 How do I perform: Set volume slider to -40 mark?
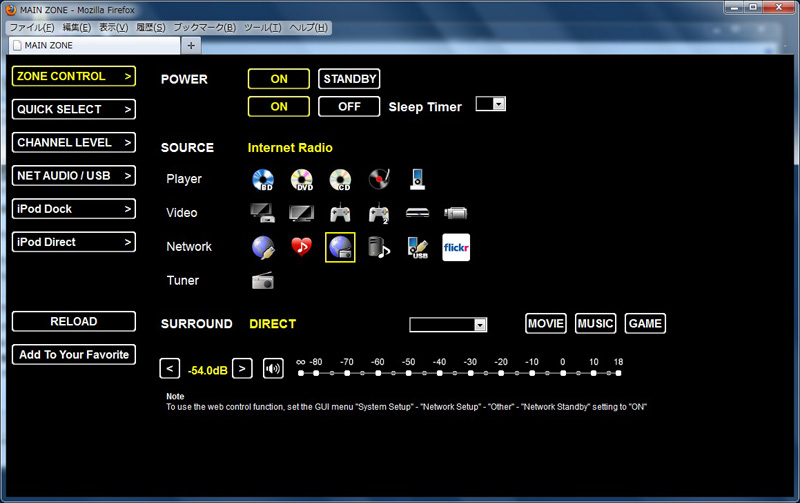tap(440, 374)
